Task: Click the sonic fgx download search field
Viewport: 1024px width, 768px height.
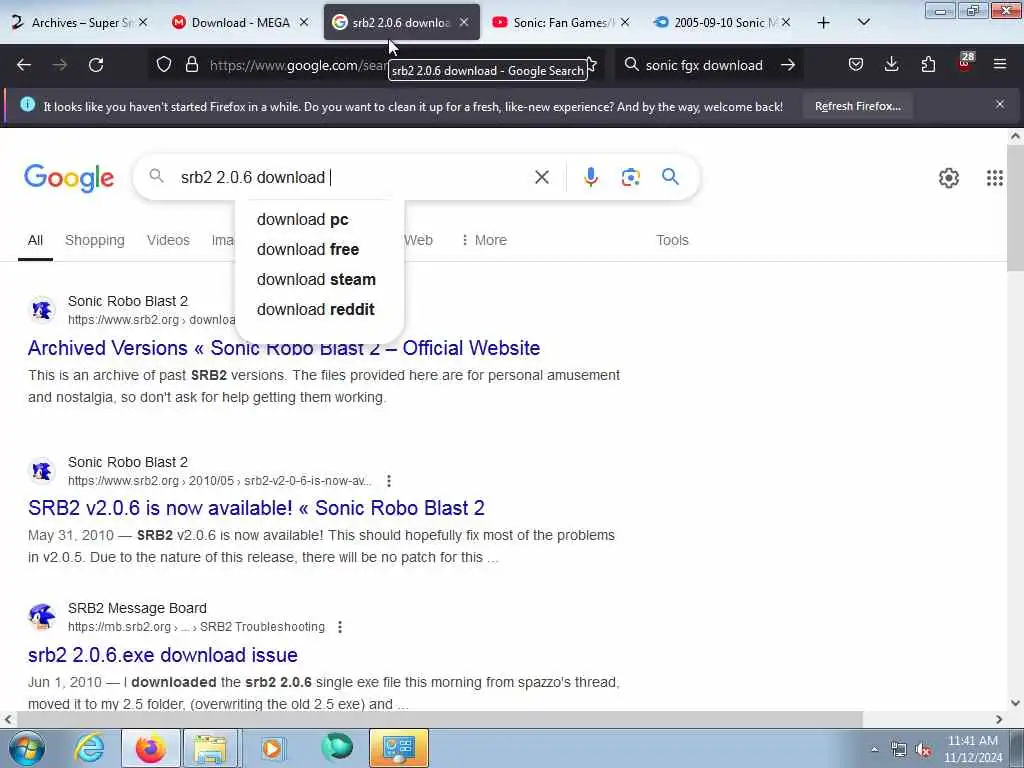Action: pos(704,65)
